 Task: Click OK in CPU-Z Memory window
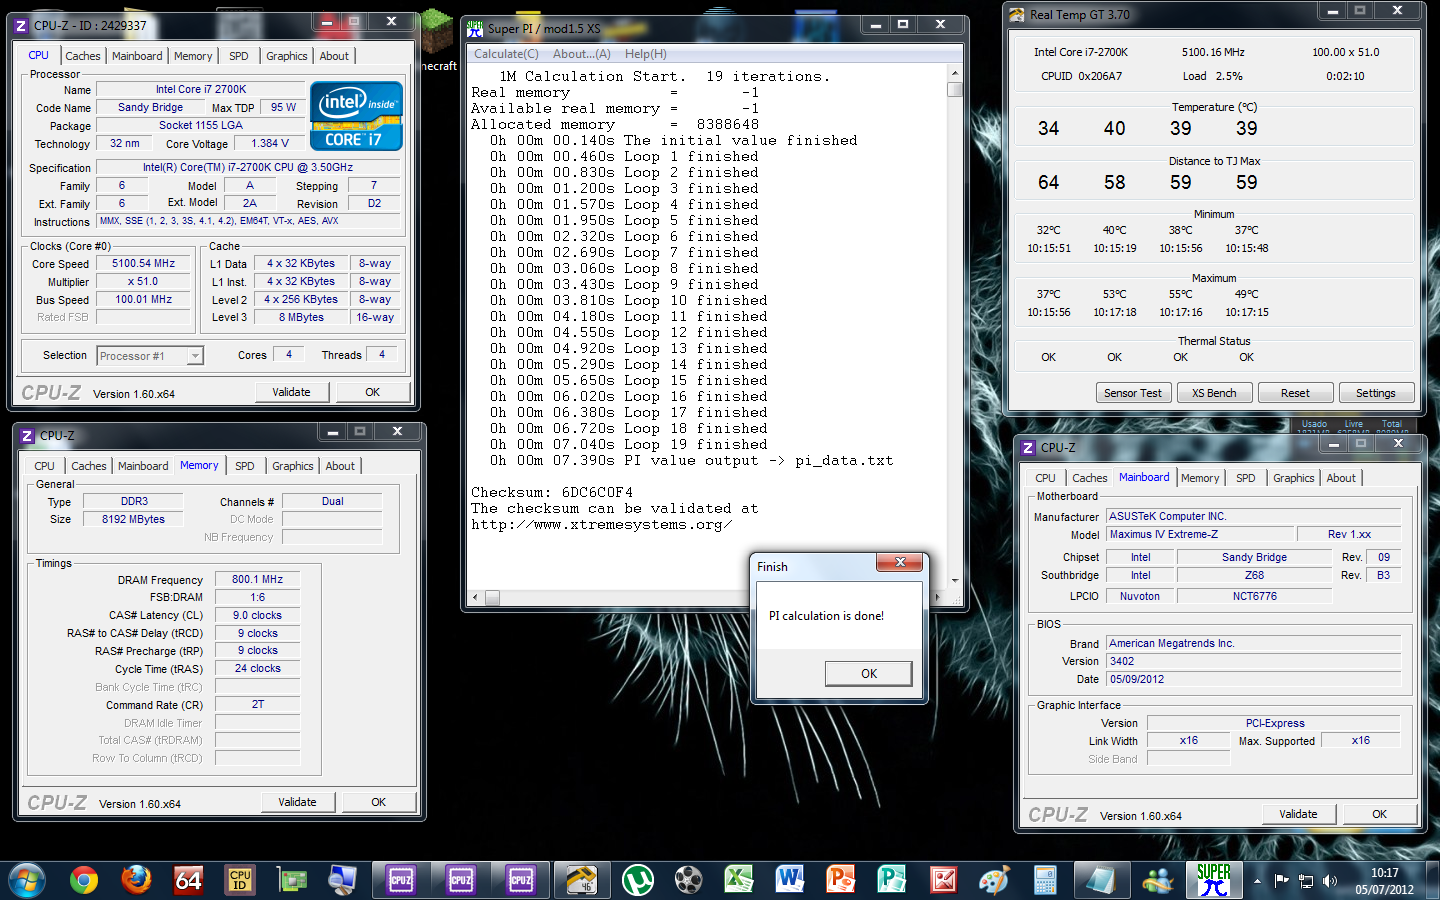pyautogui.click(x=378, y=802)
